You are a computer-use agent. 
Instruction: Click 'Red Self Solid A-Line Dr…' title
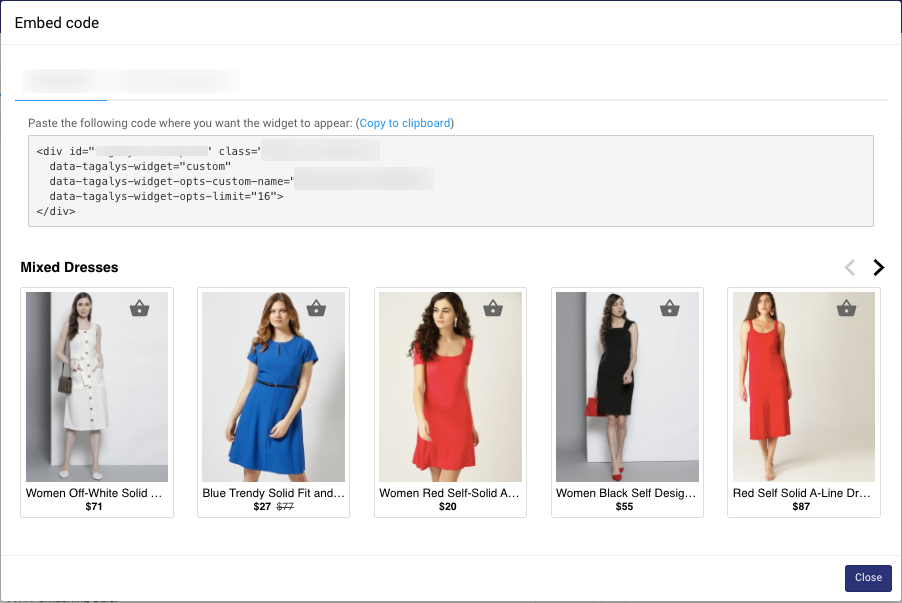click(x=801, y=493)
